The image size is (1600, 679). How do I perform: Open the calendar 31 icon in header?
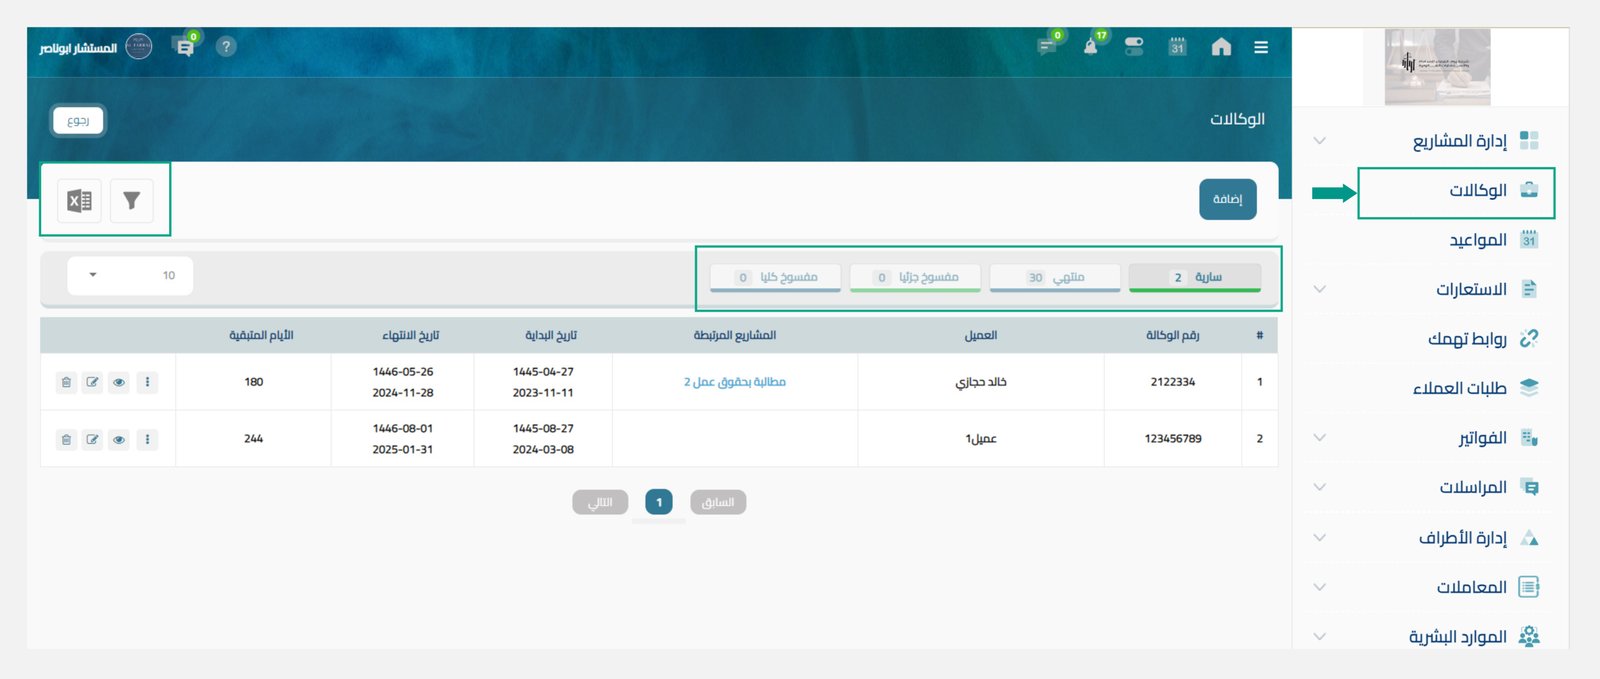[1177, 47]
